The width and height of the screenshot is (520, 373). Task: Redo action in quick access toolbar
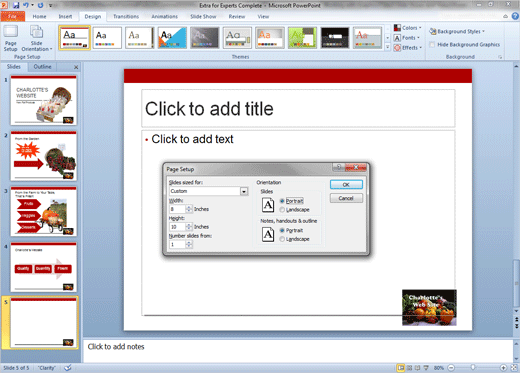coord(40,5)
